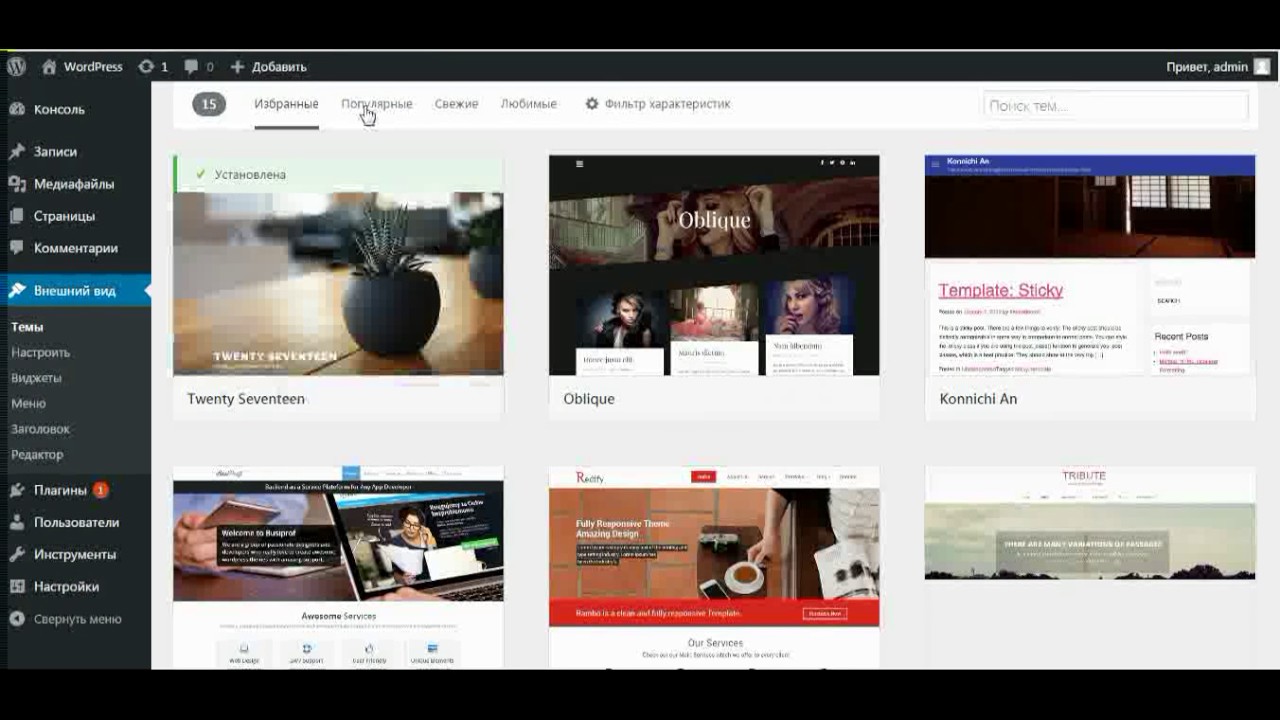Screen dimensions: 1280x720
Task: Open the Медиафайлы menu item
Action: tap(75, 184)
